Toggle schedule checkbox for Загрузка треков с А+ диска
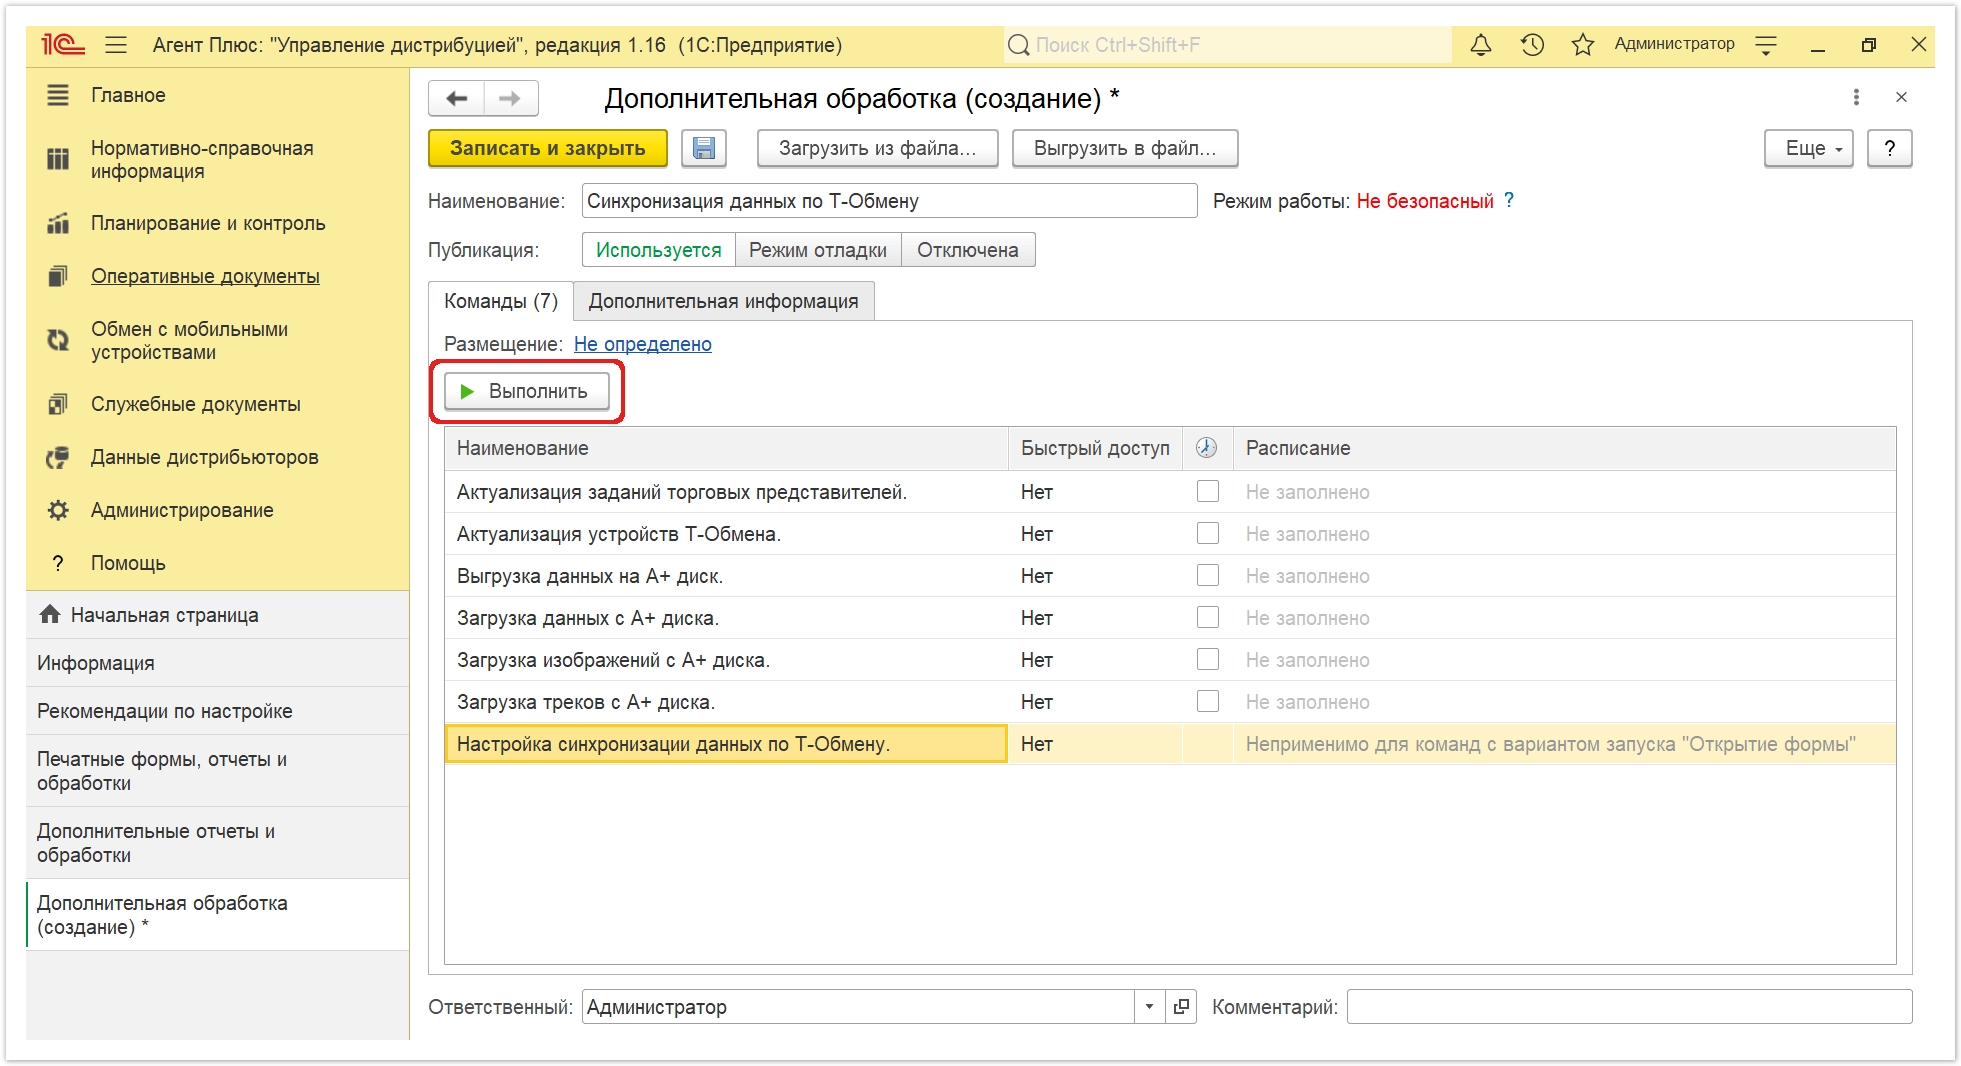1961x1066 pixels. (x=1208, y=701)
